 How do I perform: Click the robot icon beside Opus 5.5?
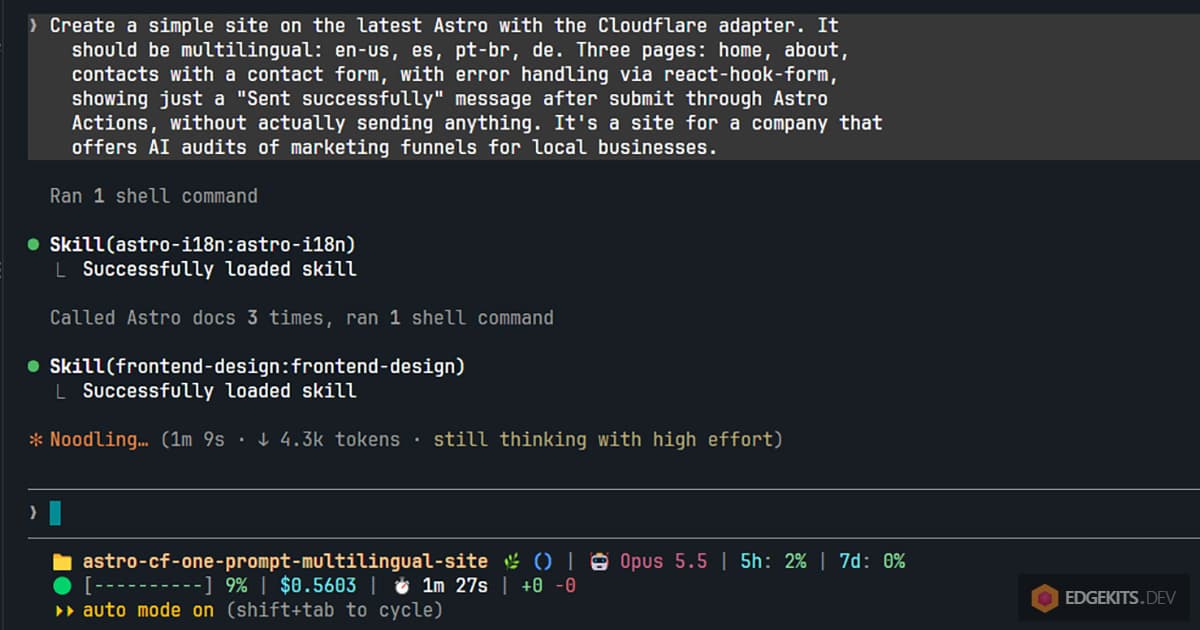pos(599,562)
